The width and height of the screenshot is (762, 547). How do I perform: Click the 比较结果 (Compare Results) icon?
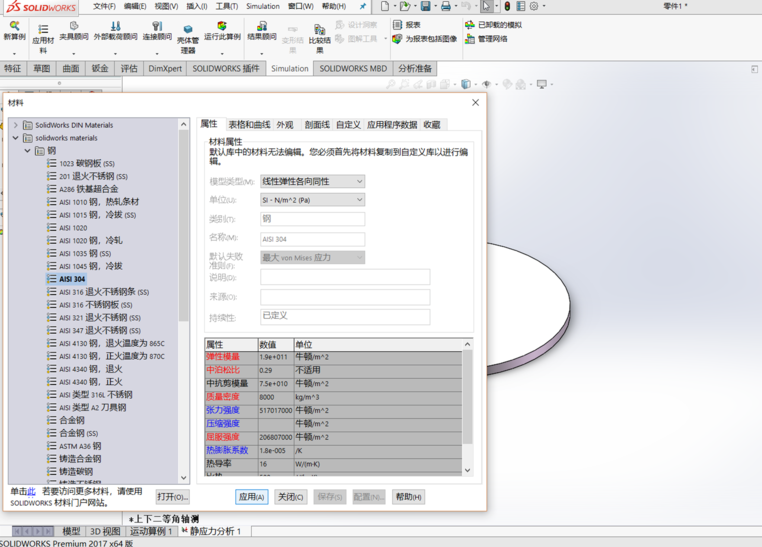tap(319, 39)
